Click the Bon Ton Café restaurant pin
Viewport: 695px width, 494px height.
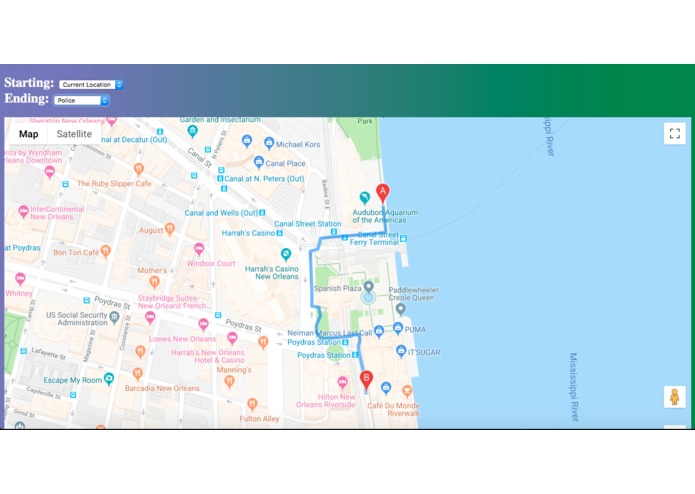coord(105,251)
